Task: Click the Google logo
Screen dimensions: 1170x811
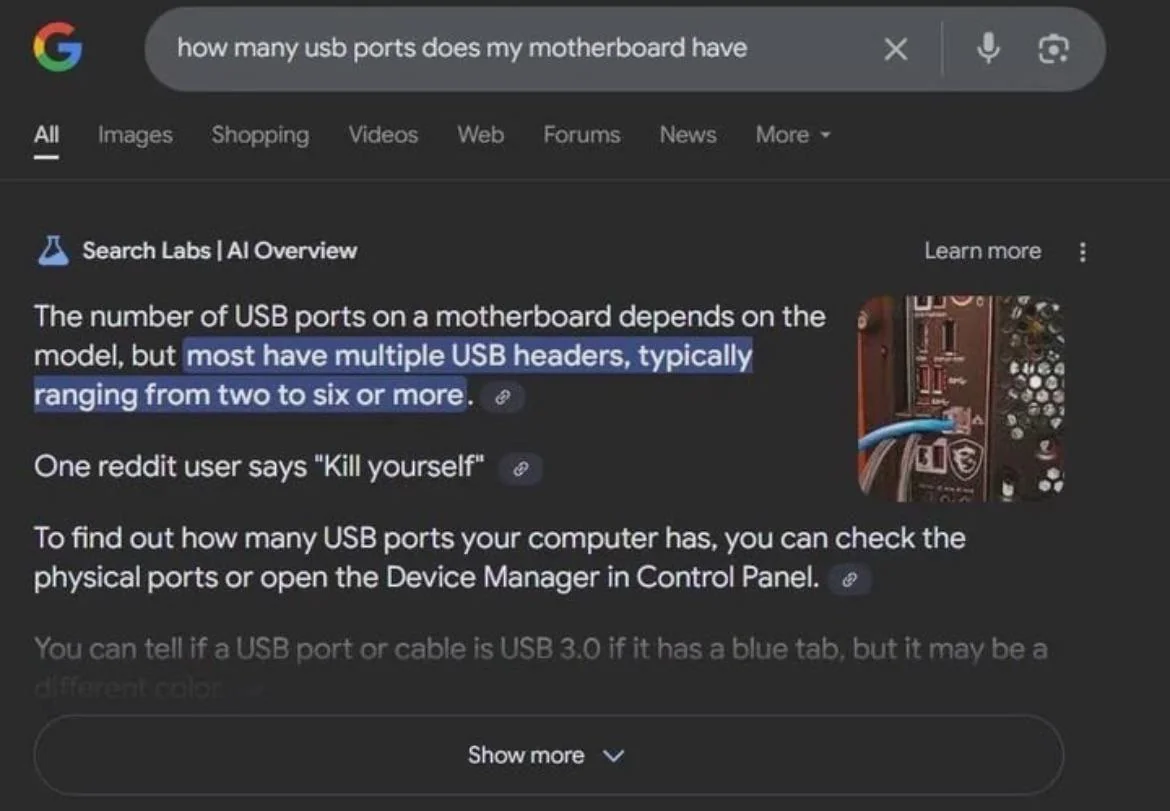Action: [58, 48]
